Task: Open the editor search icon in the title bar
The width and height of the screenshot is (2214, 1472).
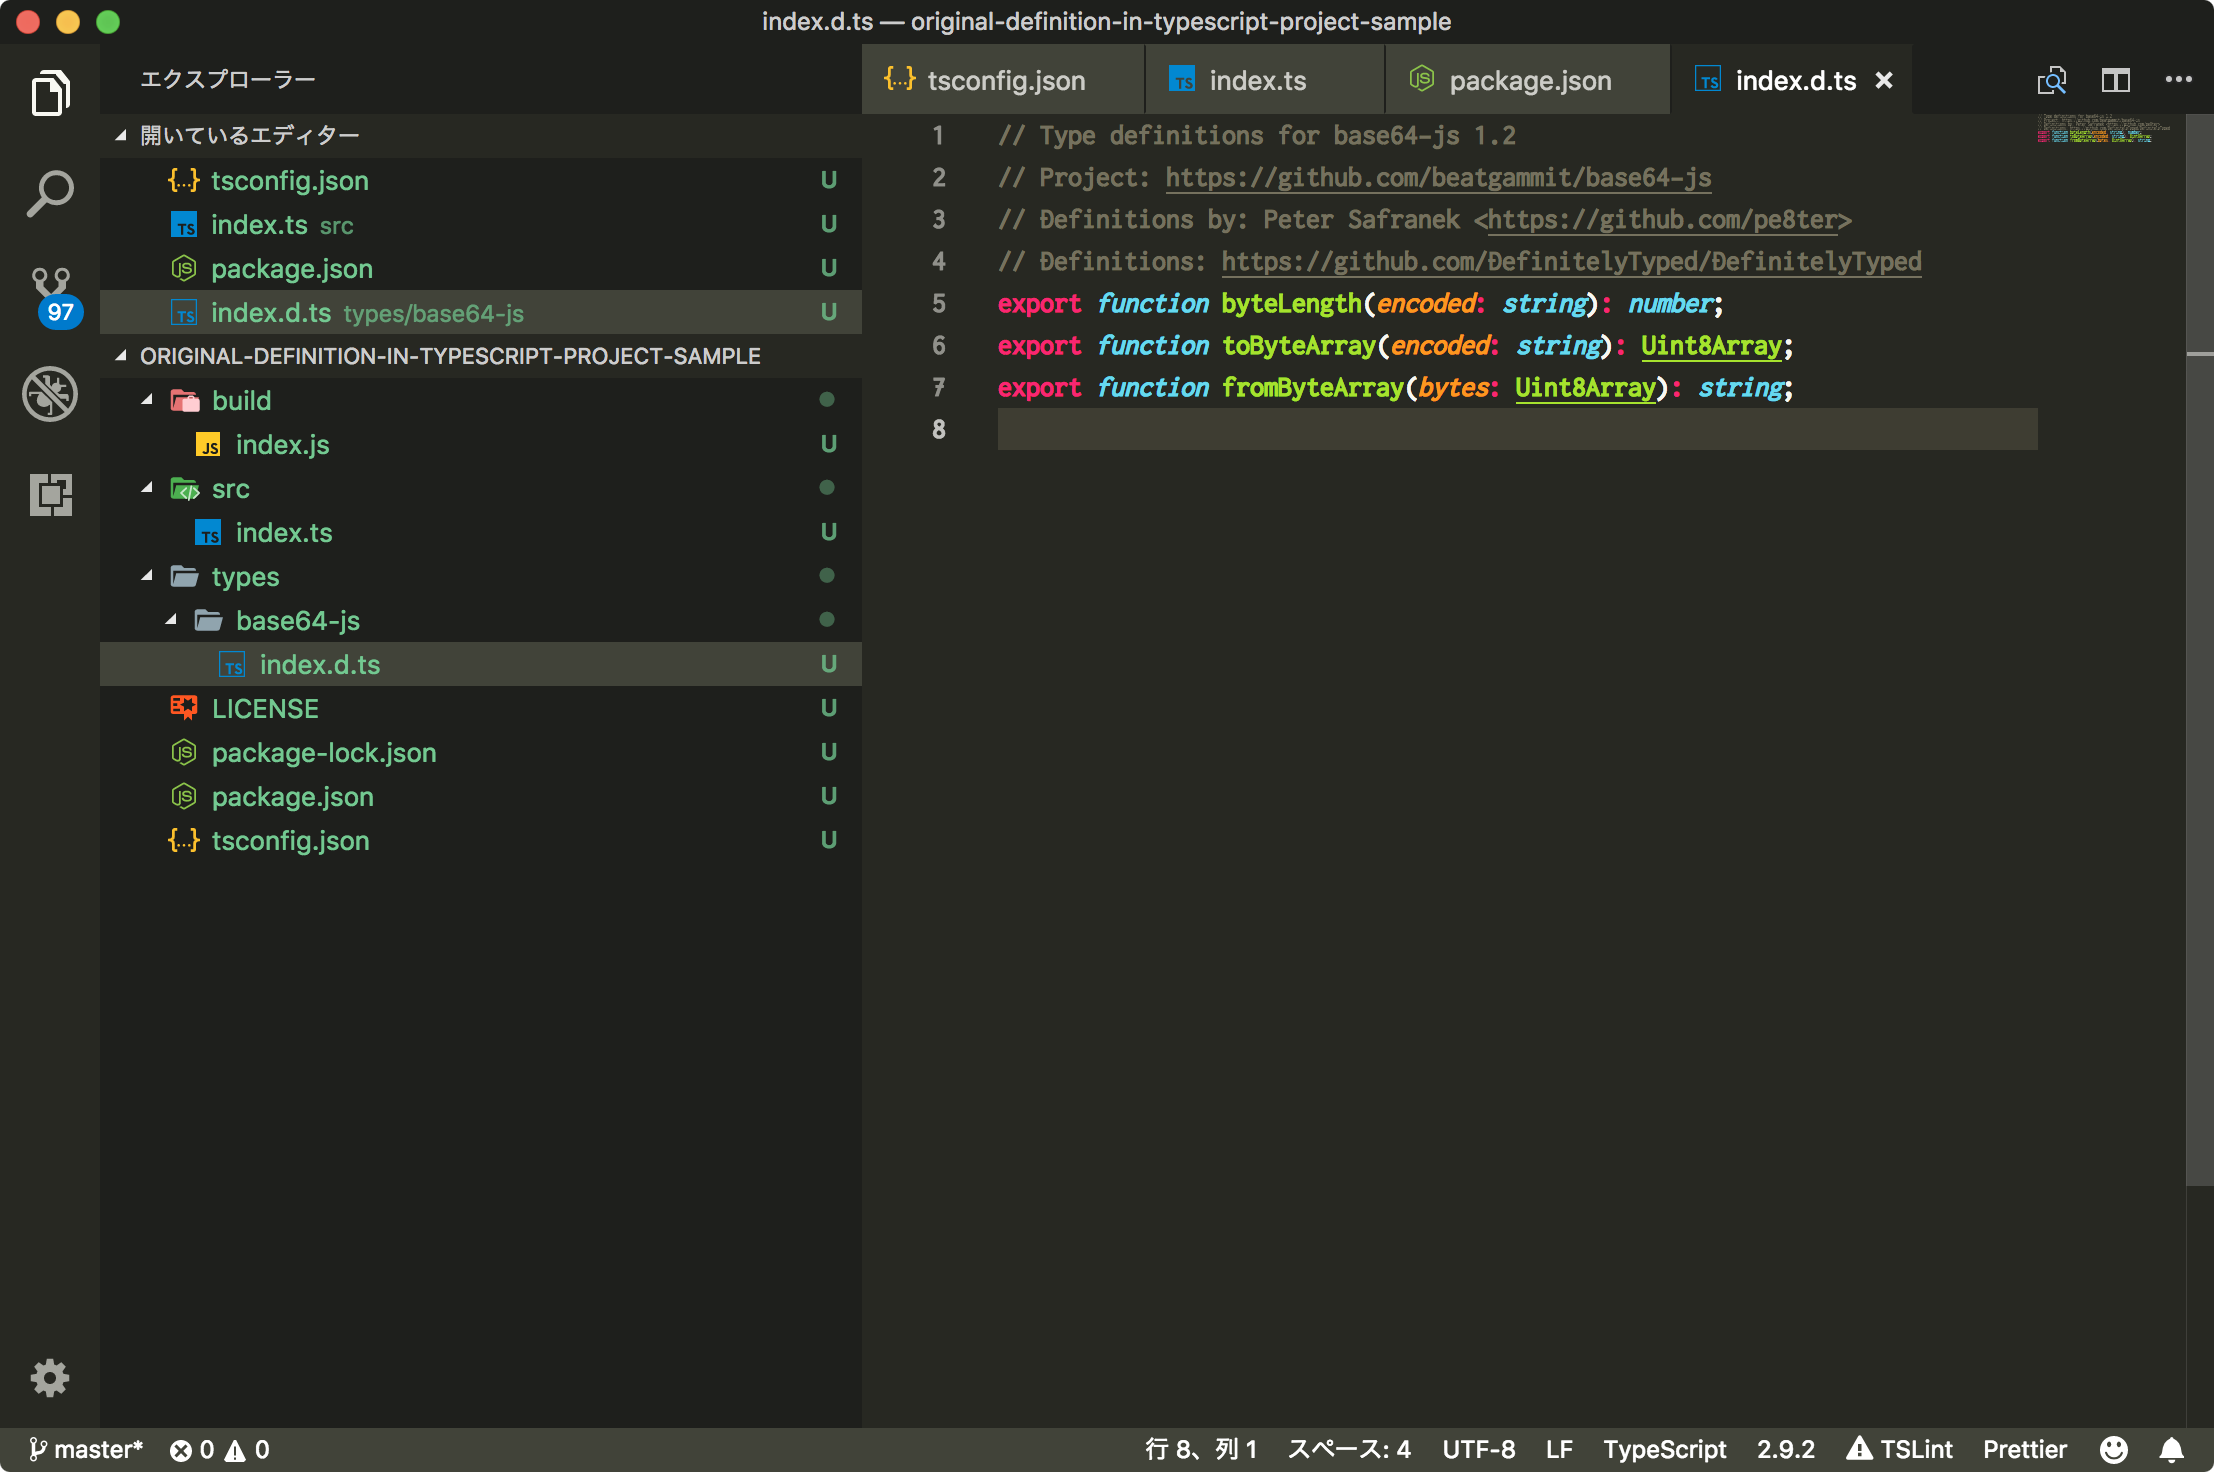Action: (x=2051, y=80)
